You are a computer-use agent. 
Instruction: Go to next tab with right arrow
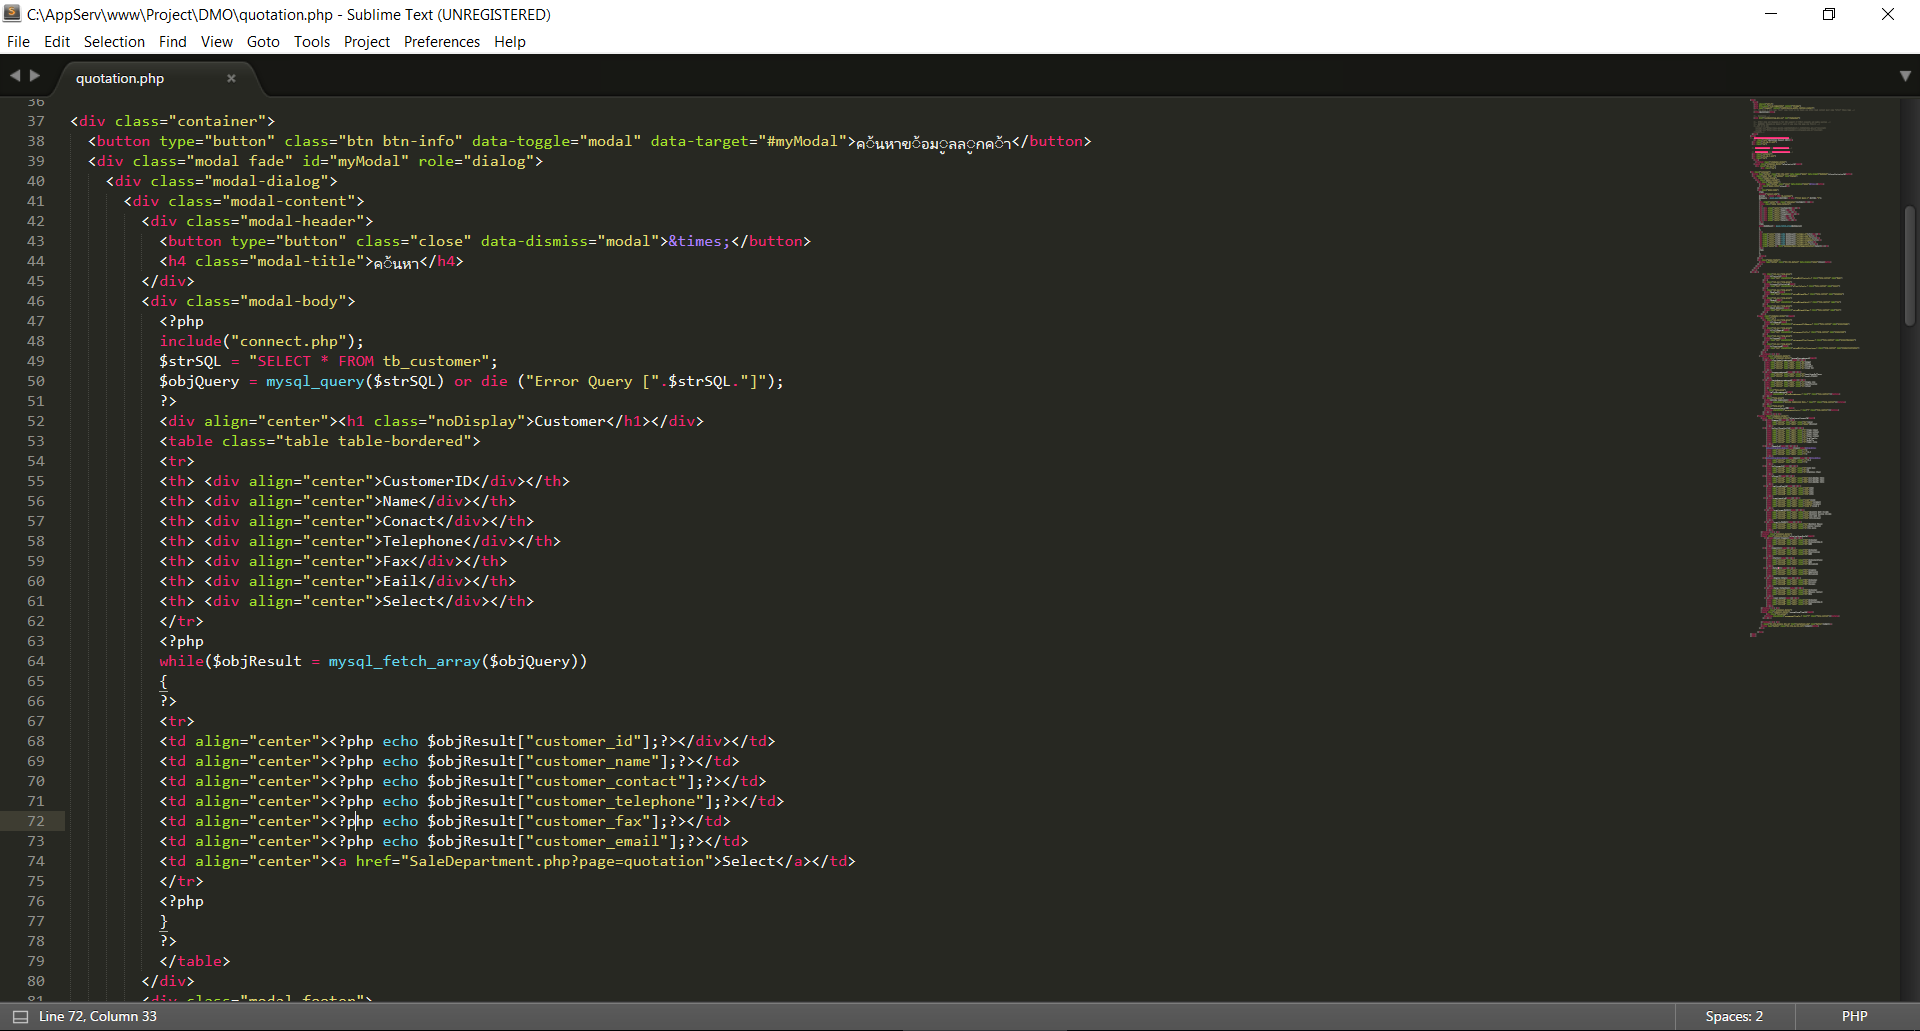tap(35, 75)
